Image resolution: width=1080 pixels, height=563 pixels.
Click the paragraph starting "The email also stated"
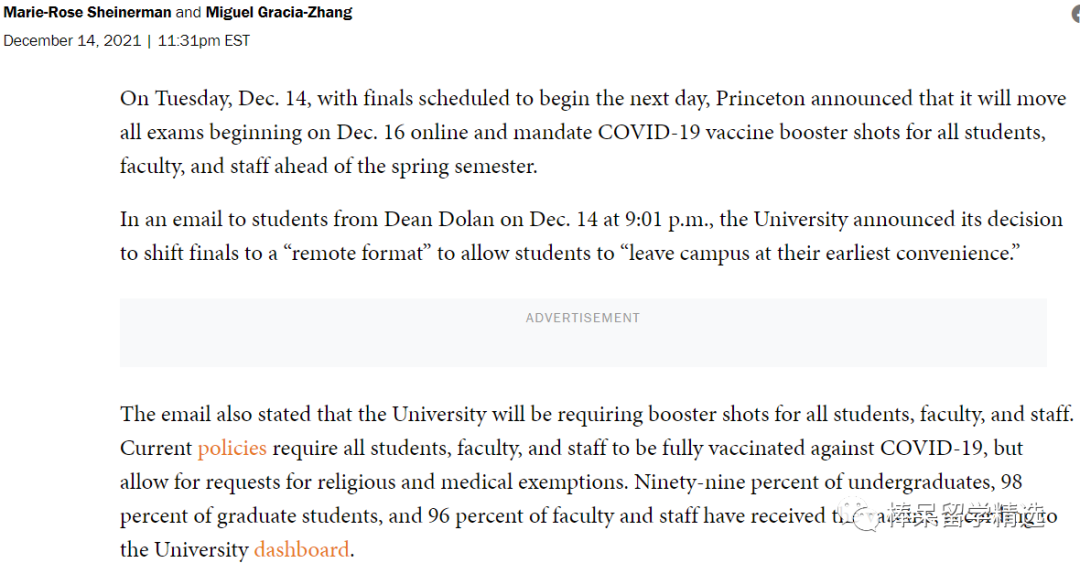coord(596,482)
